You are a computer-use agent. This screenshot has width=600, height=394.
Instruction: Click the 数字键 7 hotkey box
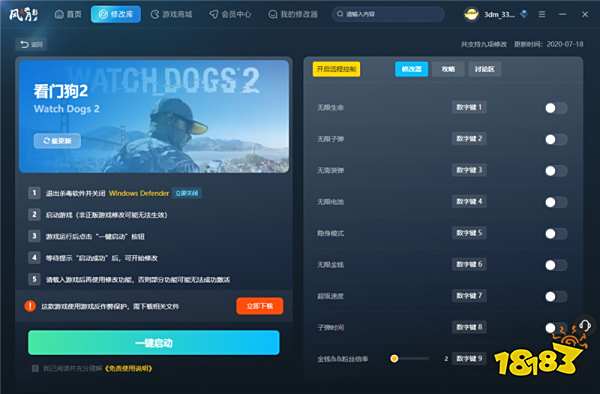tap(469, 295)
